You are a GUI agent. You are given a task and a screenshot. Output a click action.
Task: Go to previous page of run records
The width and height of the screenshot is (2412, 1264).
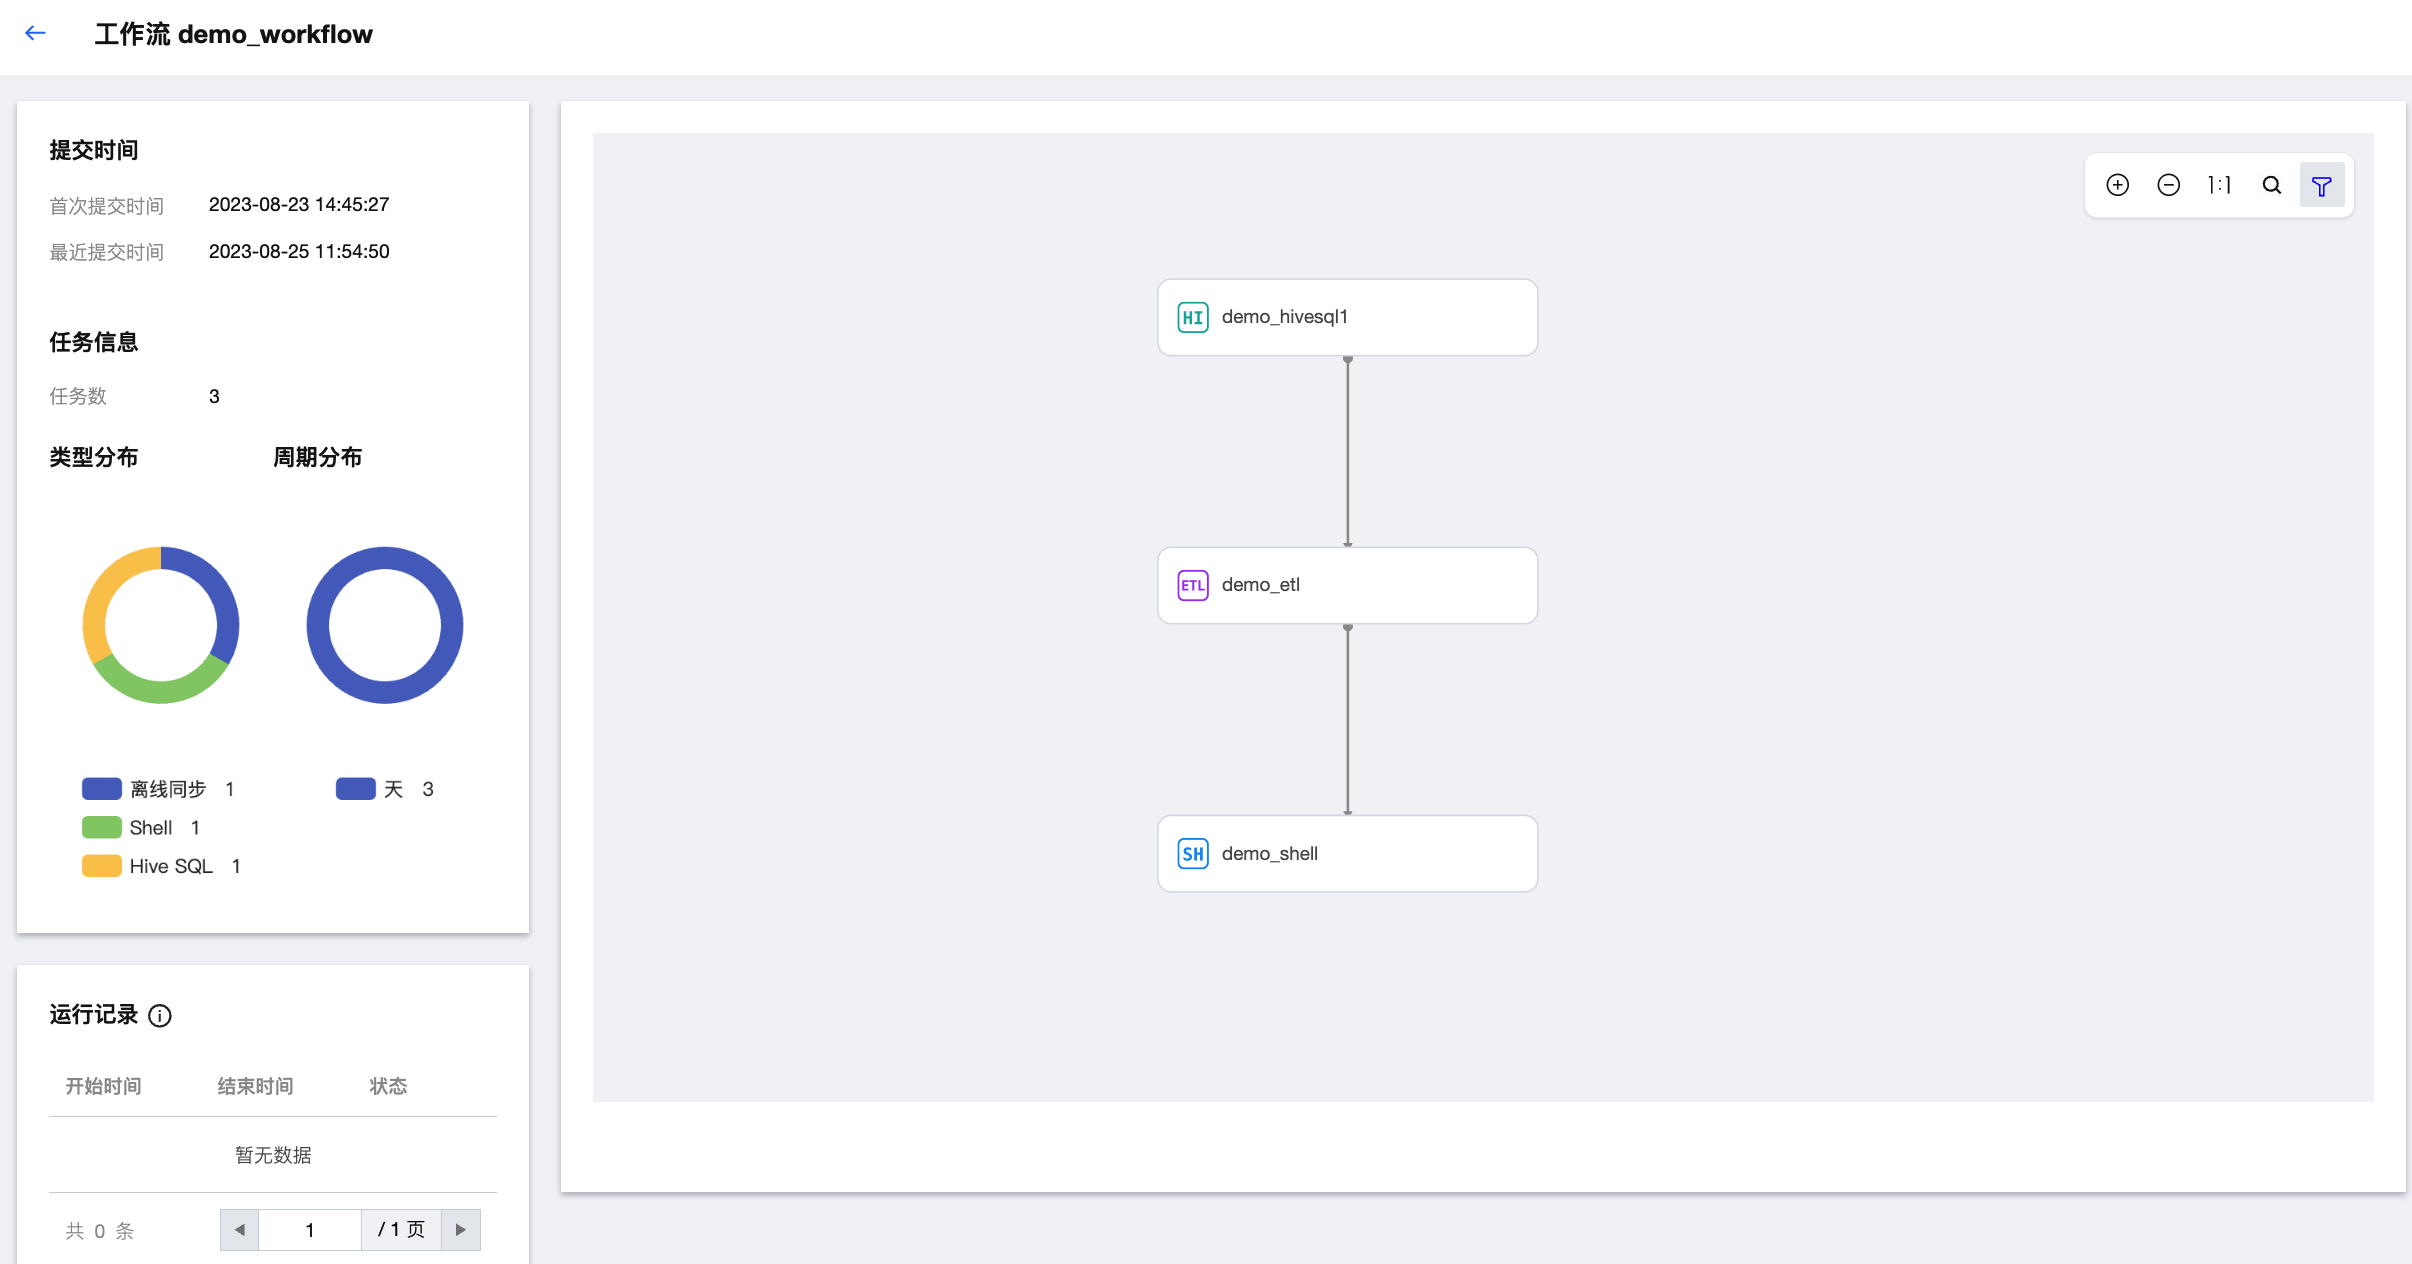pyautogui.click(x=240, y=1230)
